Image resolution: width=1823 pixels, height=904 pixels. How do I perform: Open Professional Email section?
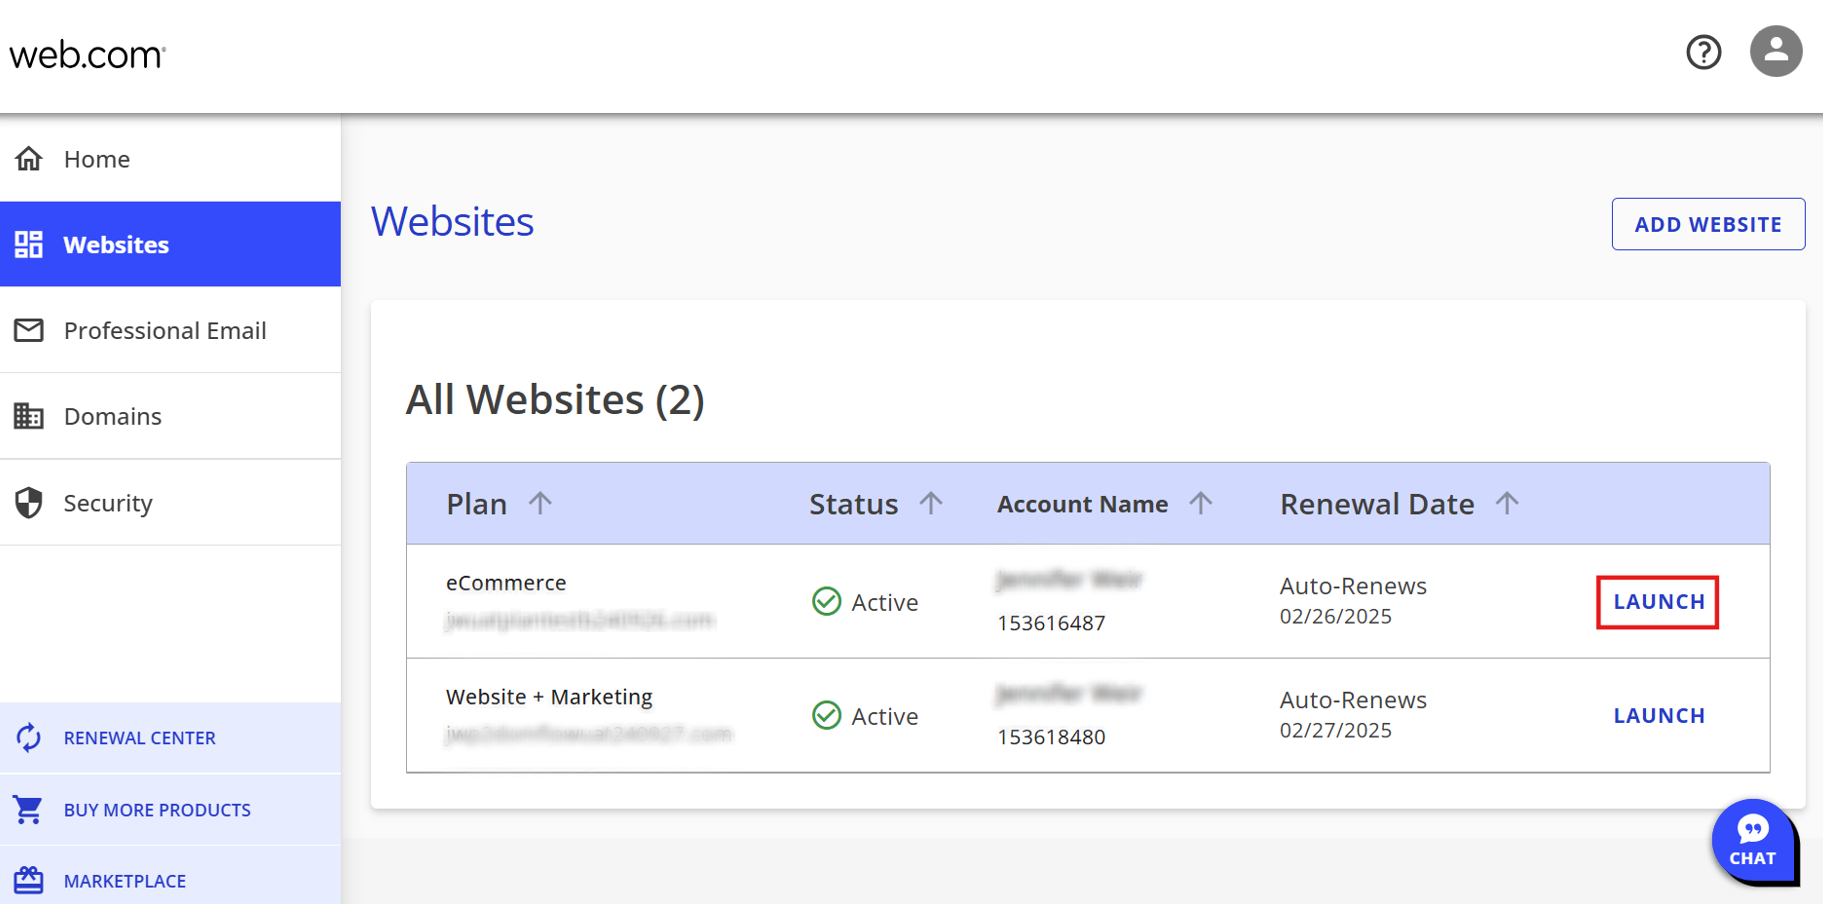tap(165, 331)
